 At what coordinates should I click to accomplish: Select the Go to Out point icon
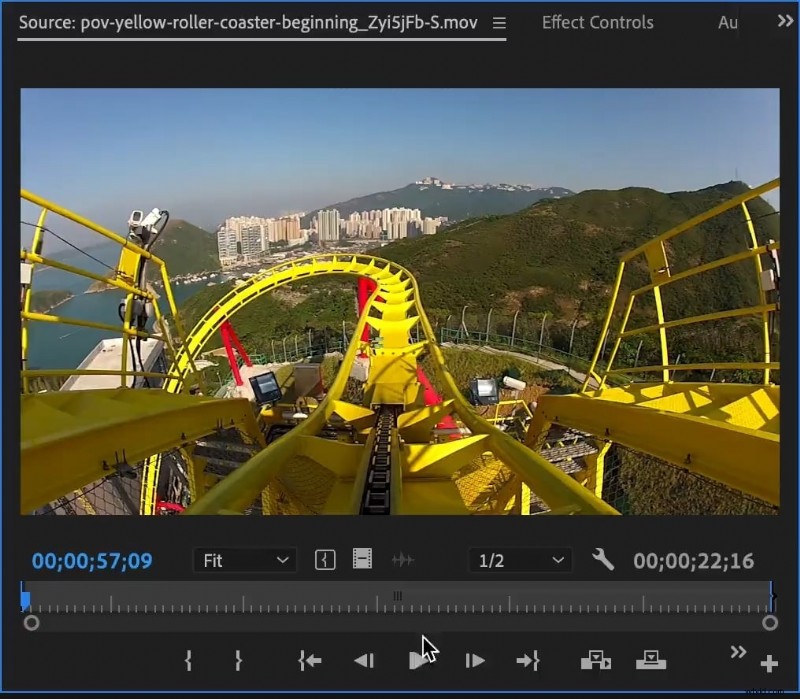529,661
